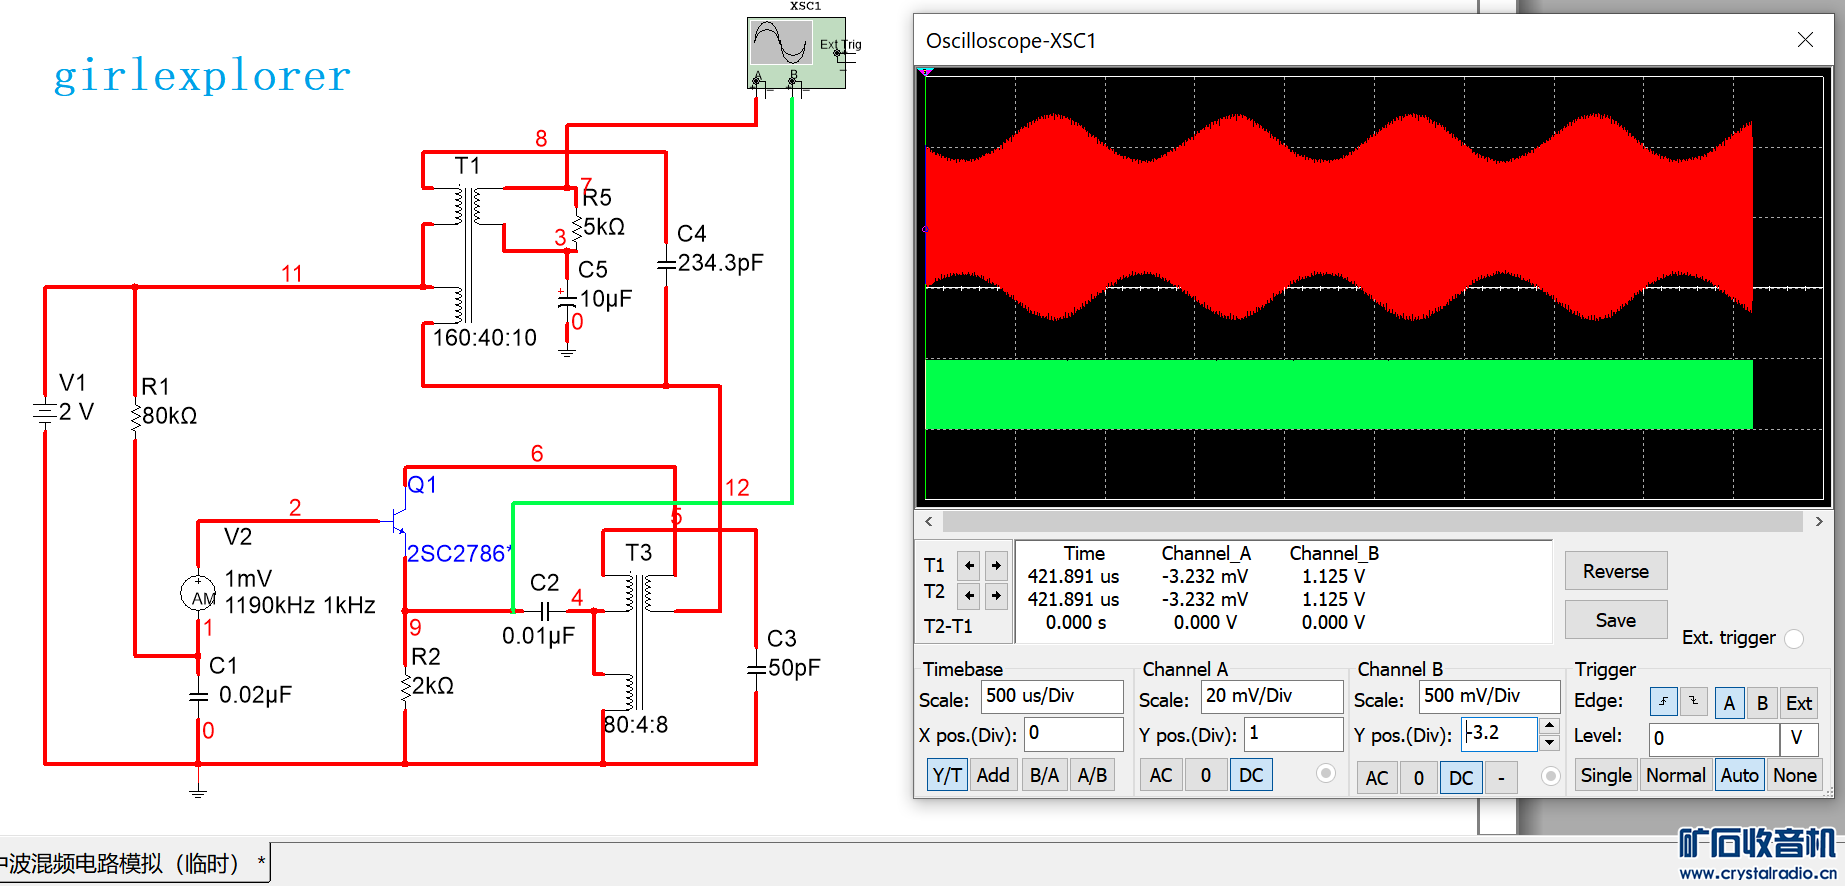The width and height of the screenshot is (1845, 886).
Task: Select resistor R2 symbol
Action: tap(405, 688)
